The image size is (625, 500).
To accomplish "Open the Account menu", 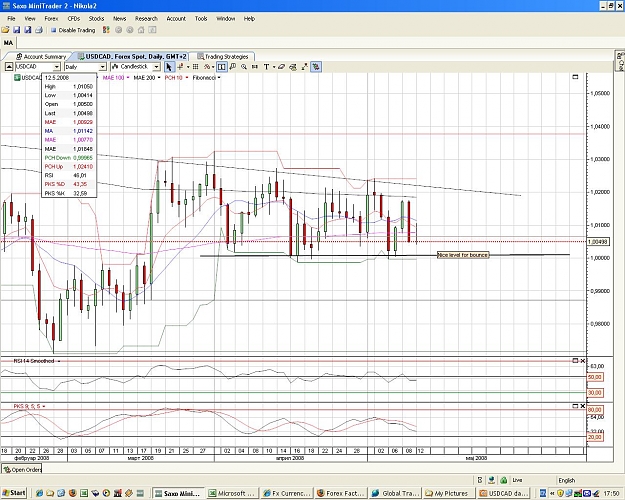I will click(x=176, y=18).
